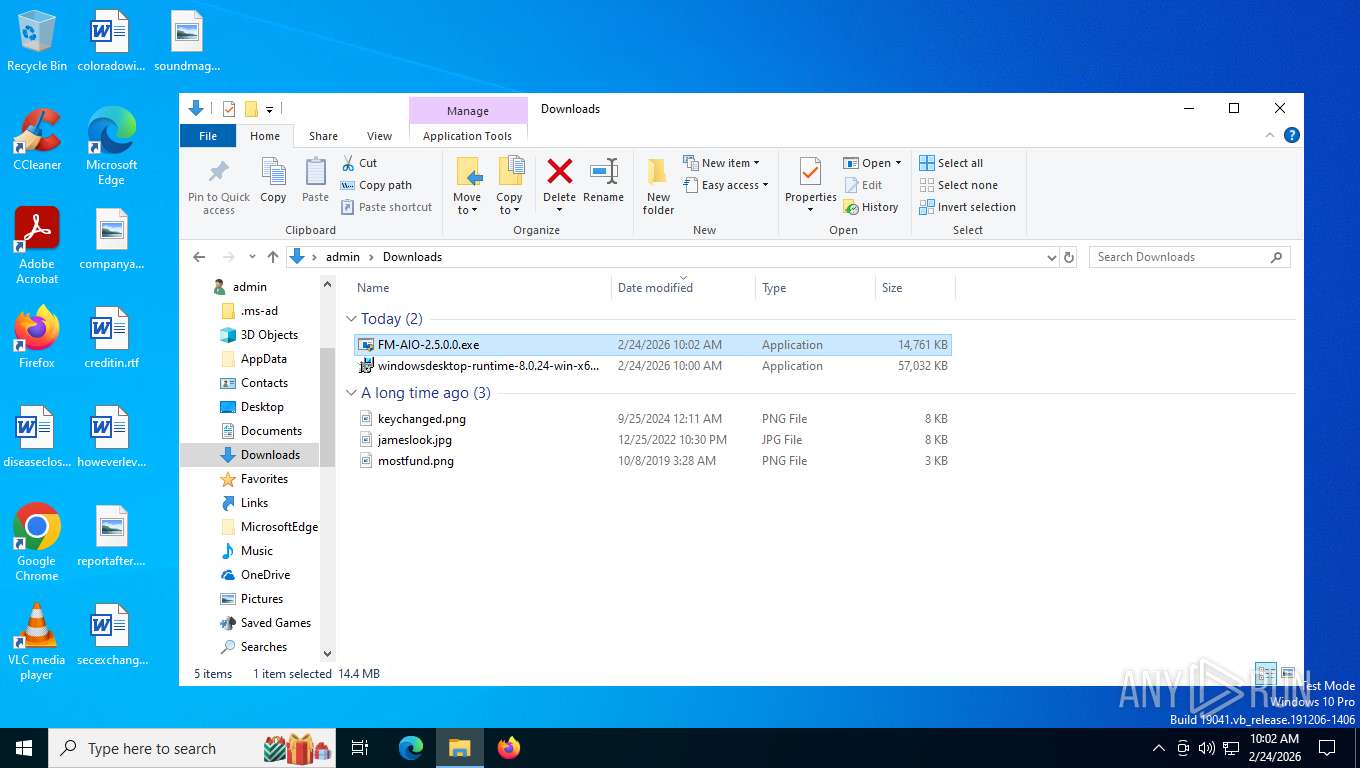The width and height of the screenshot is (1360, 768).
Task: Select jameslook.jpg file
Action: 653,440
